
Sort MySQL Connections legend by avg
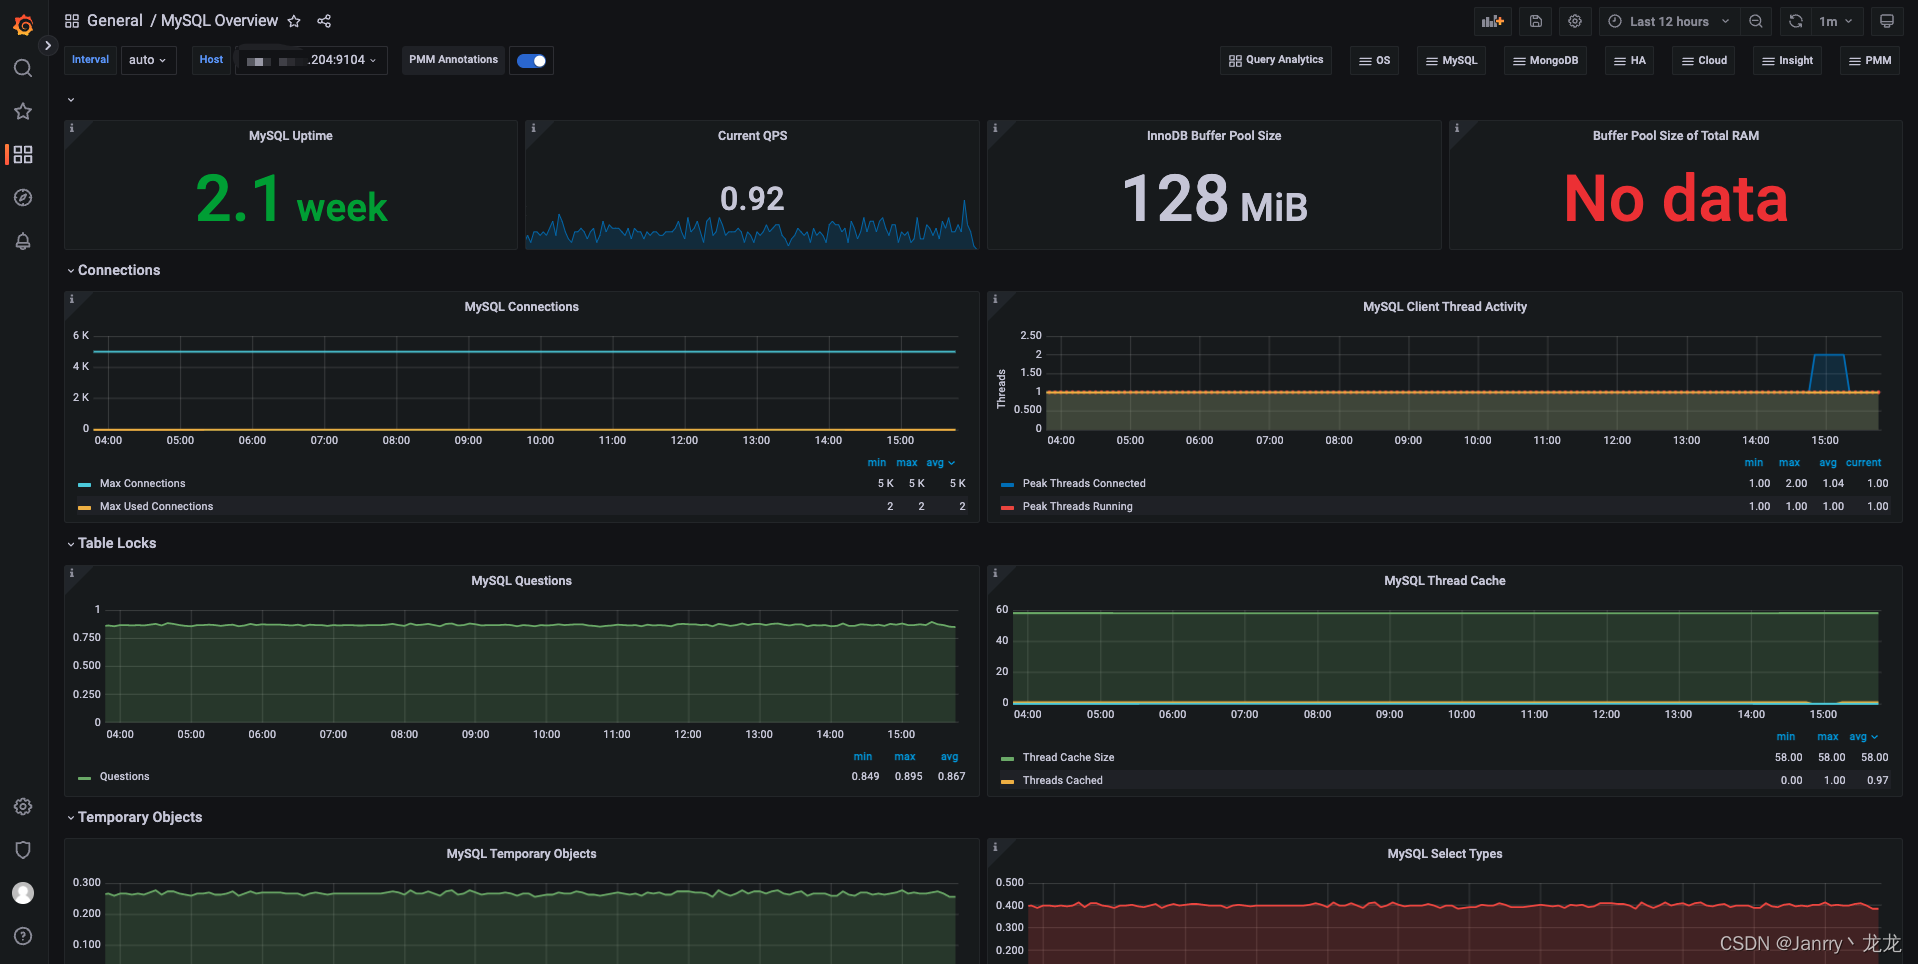[940, 463]
